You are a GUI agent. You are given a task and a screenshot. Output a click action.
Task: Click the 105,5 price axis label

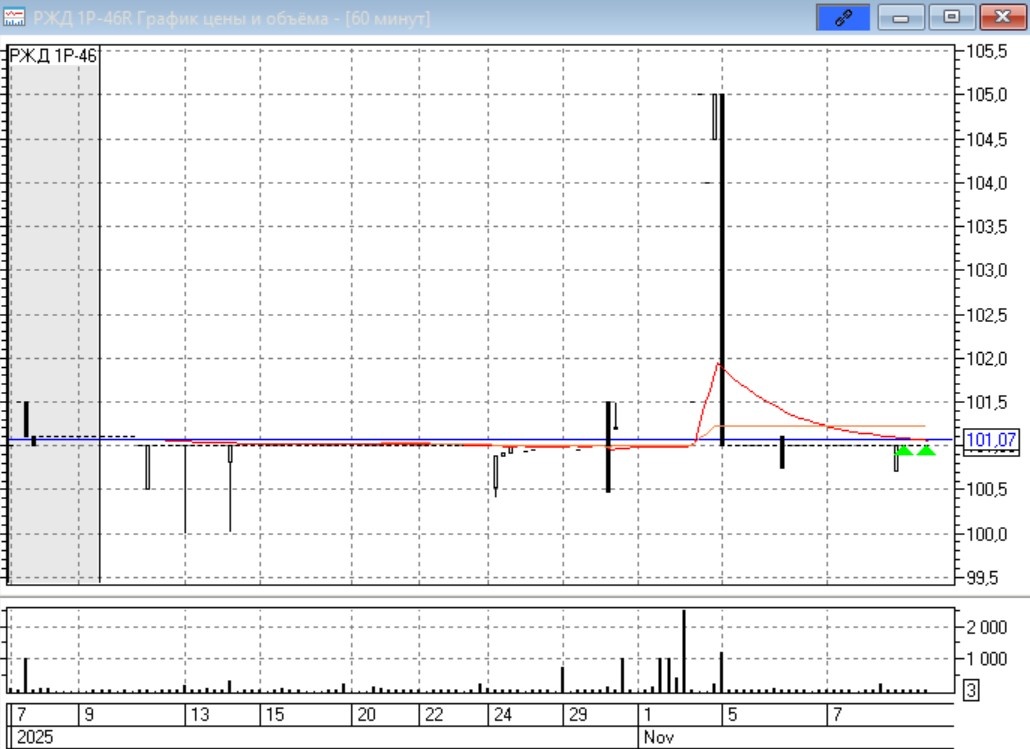click(x=986, y=51)
